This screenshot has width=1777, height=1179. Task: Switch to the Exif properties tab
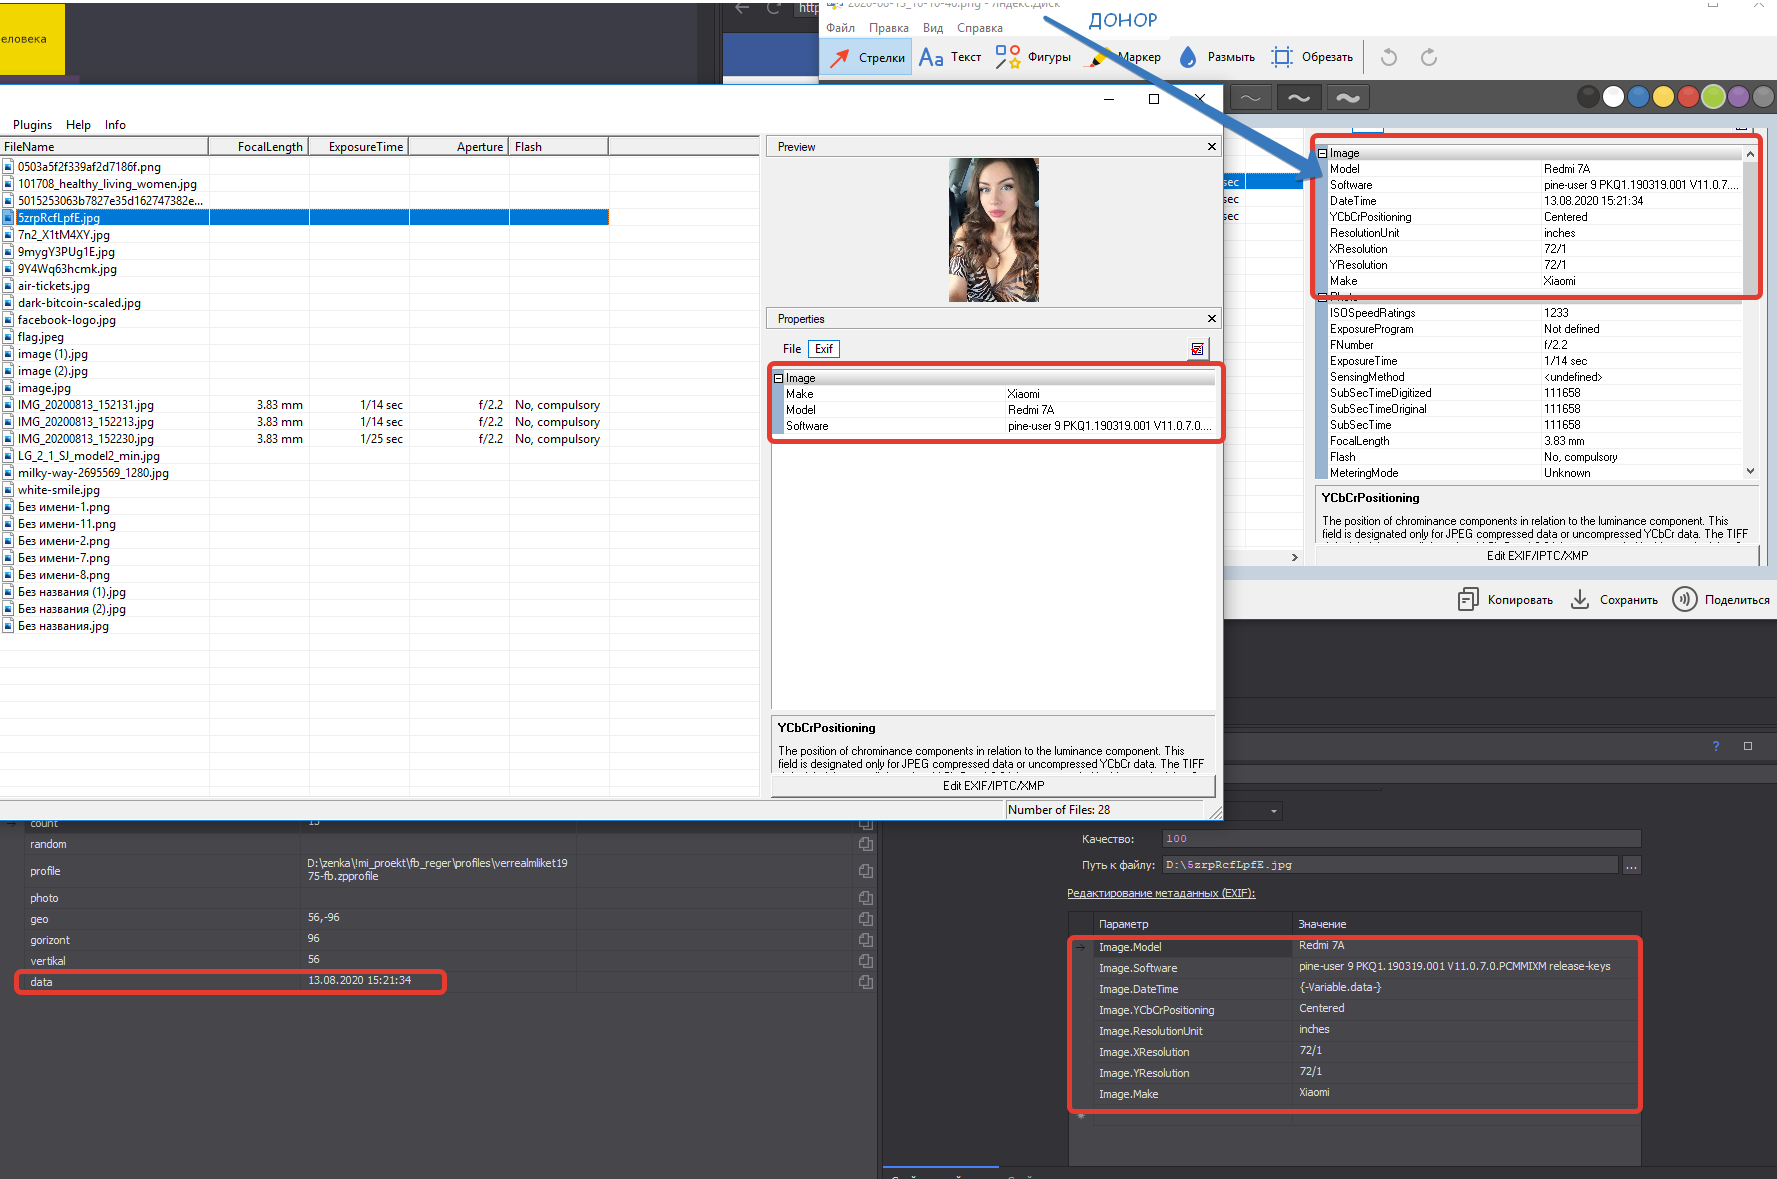tap(824, 349)
